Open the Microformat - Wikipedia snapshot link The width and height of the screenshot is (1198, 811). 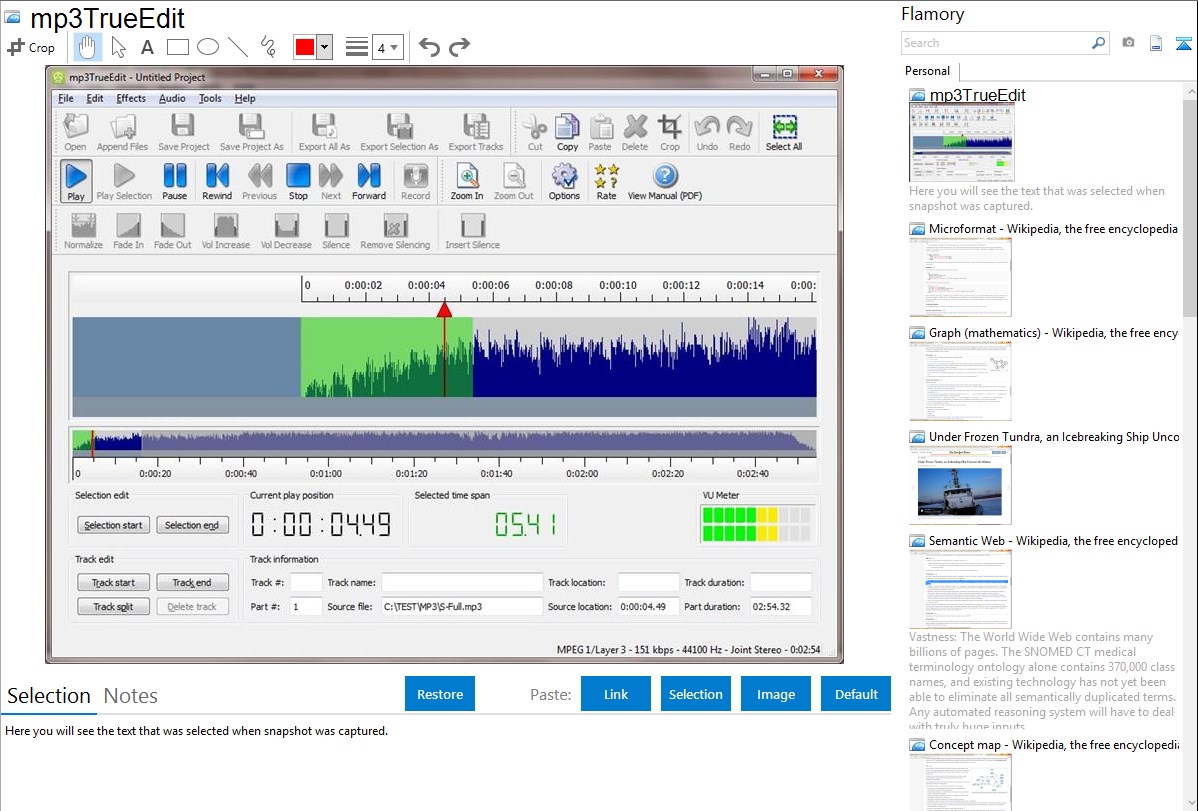click(1053, 229)
